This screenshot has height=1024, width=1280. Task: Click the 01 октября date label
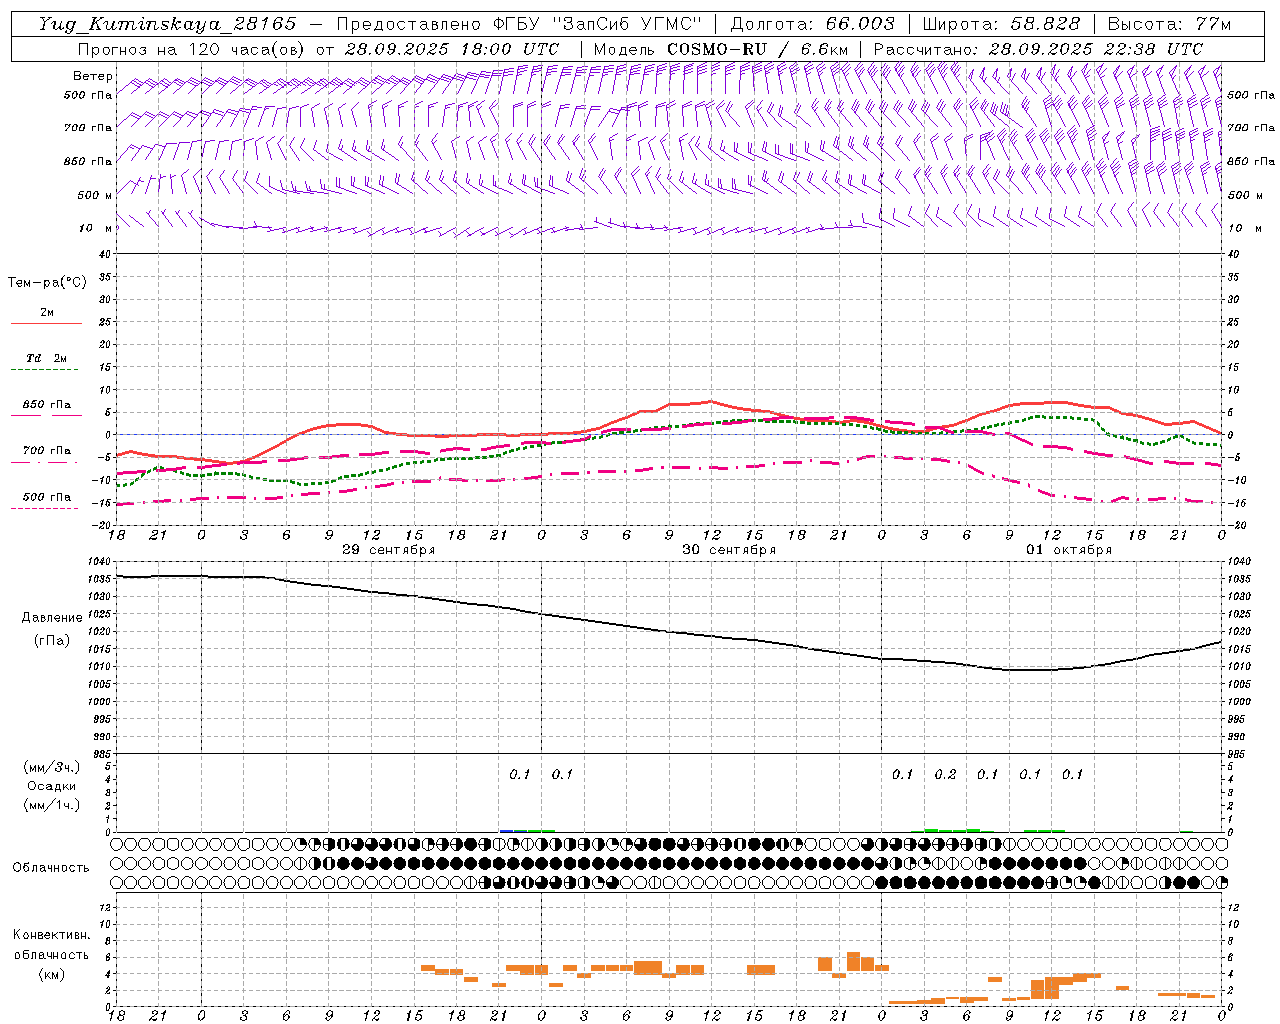[1069, 550]
